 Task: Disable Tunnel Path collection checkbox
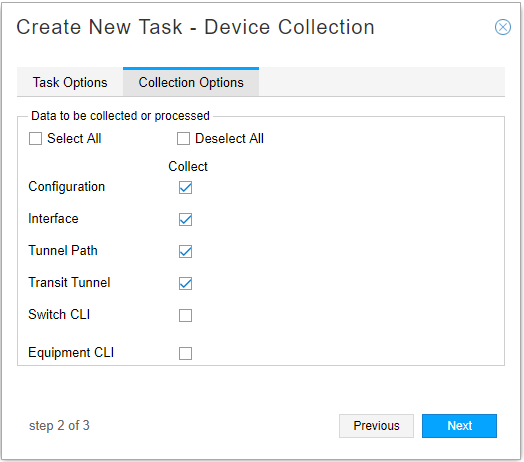point(185,251)
